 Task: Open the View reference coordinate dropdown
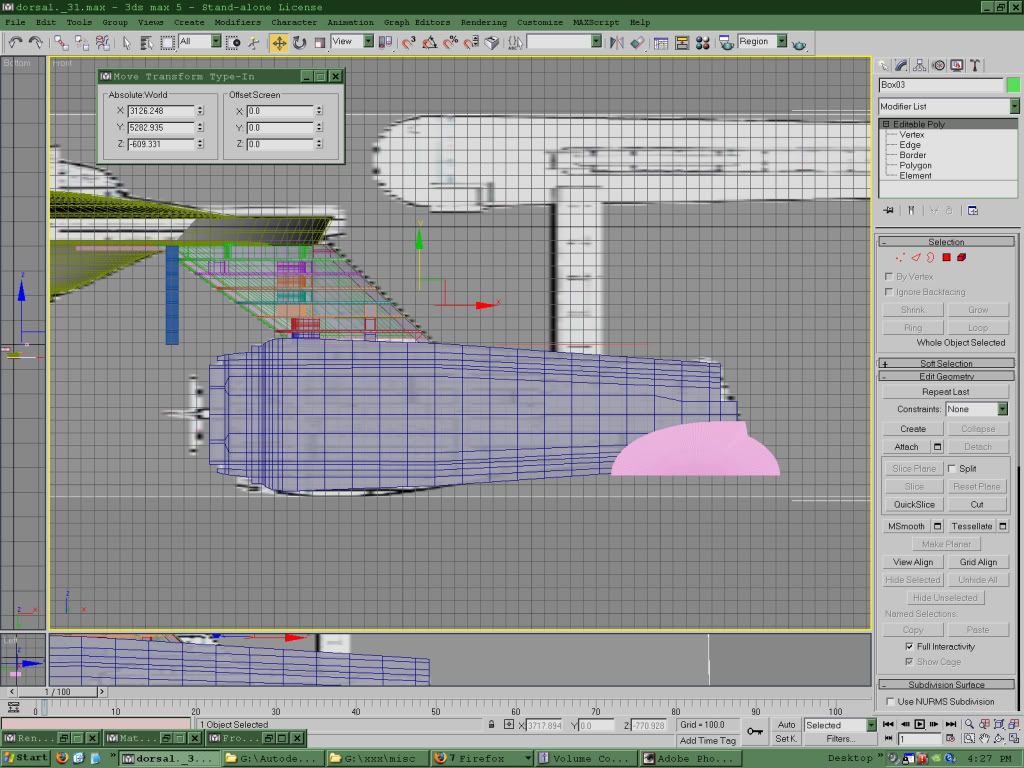352,41
